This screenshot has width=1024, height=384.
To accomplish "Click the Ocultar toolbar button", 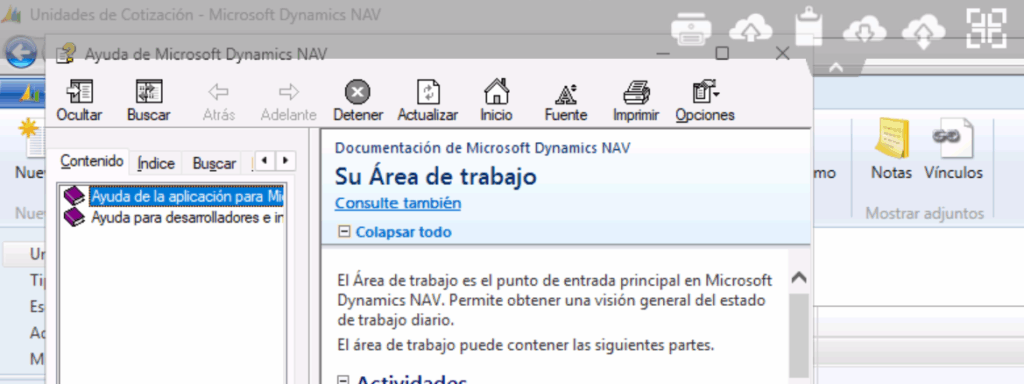I will pyautogui.click(x=79, y=101).
